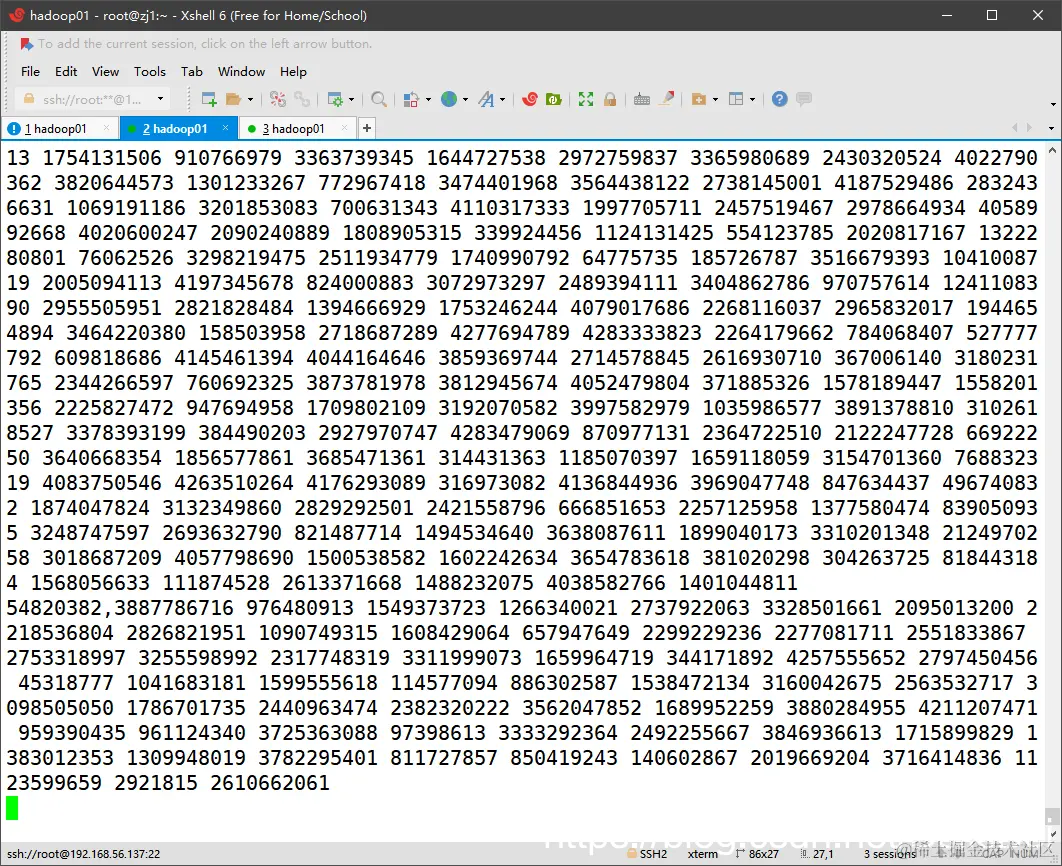Click the xterm status bar entry
The height and width of the screenshot is (866, 1062).
point(702,854)
